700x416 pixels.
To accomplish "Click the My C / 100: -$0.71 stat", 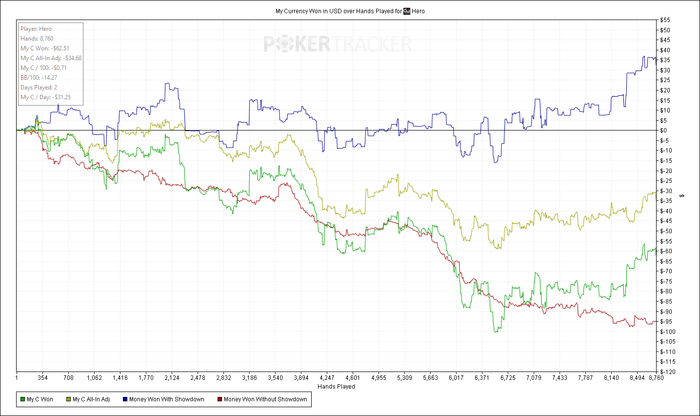I will point(43,68).
